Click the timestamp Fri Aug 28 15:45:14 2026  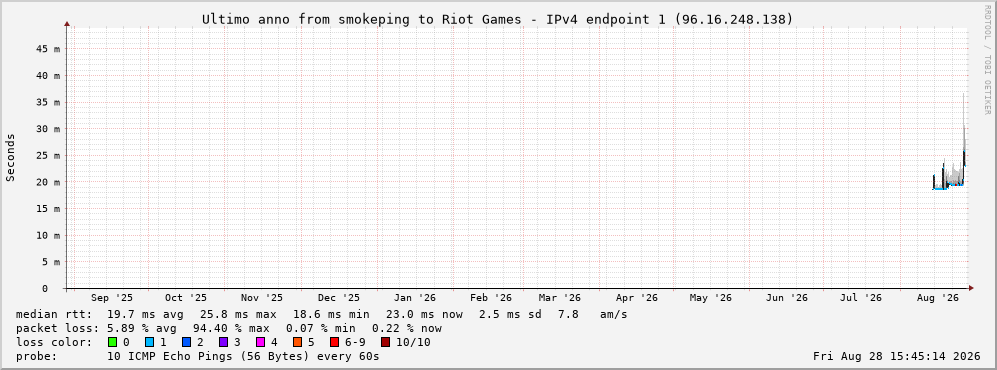pos(897,356)
